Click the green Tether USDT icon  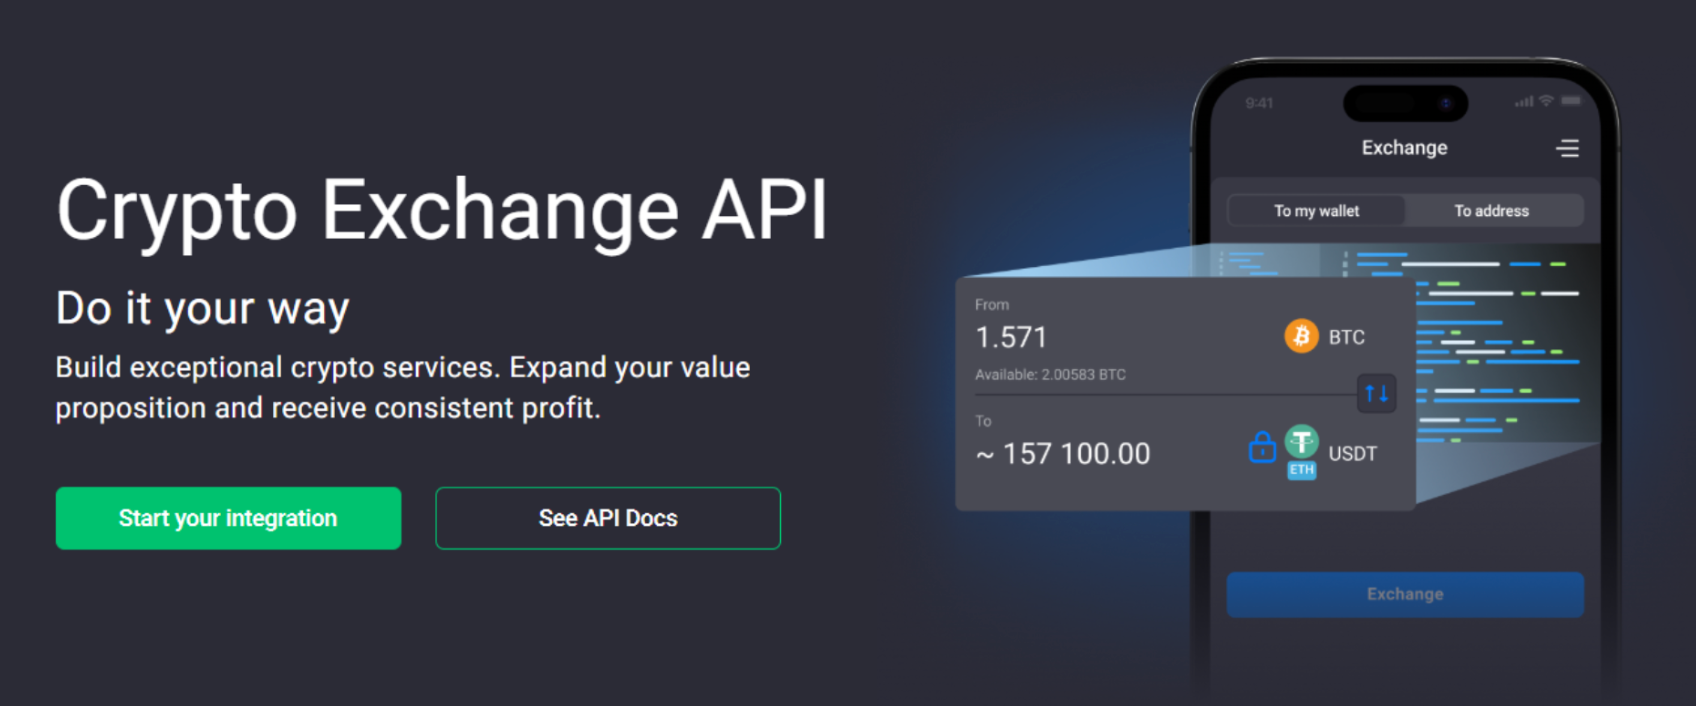[1301, 442]
